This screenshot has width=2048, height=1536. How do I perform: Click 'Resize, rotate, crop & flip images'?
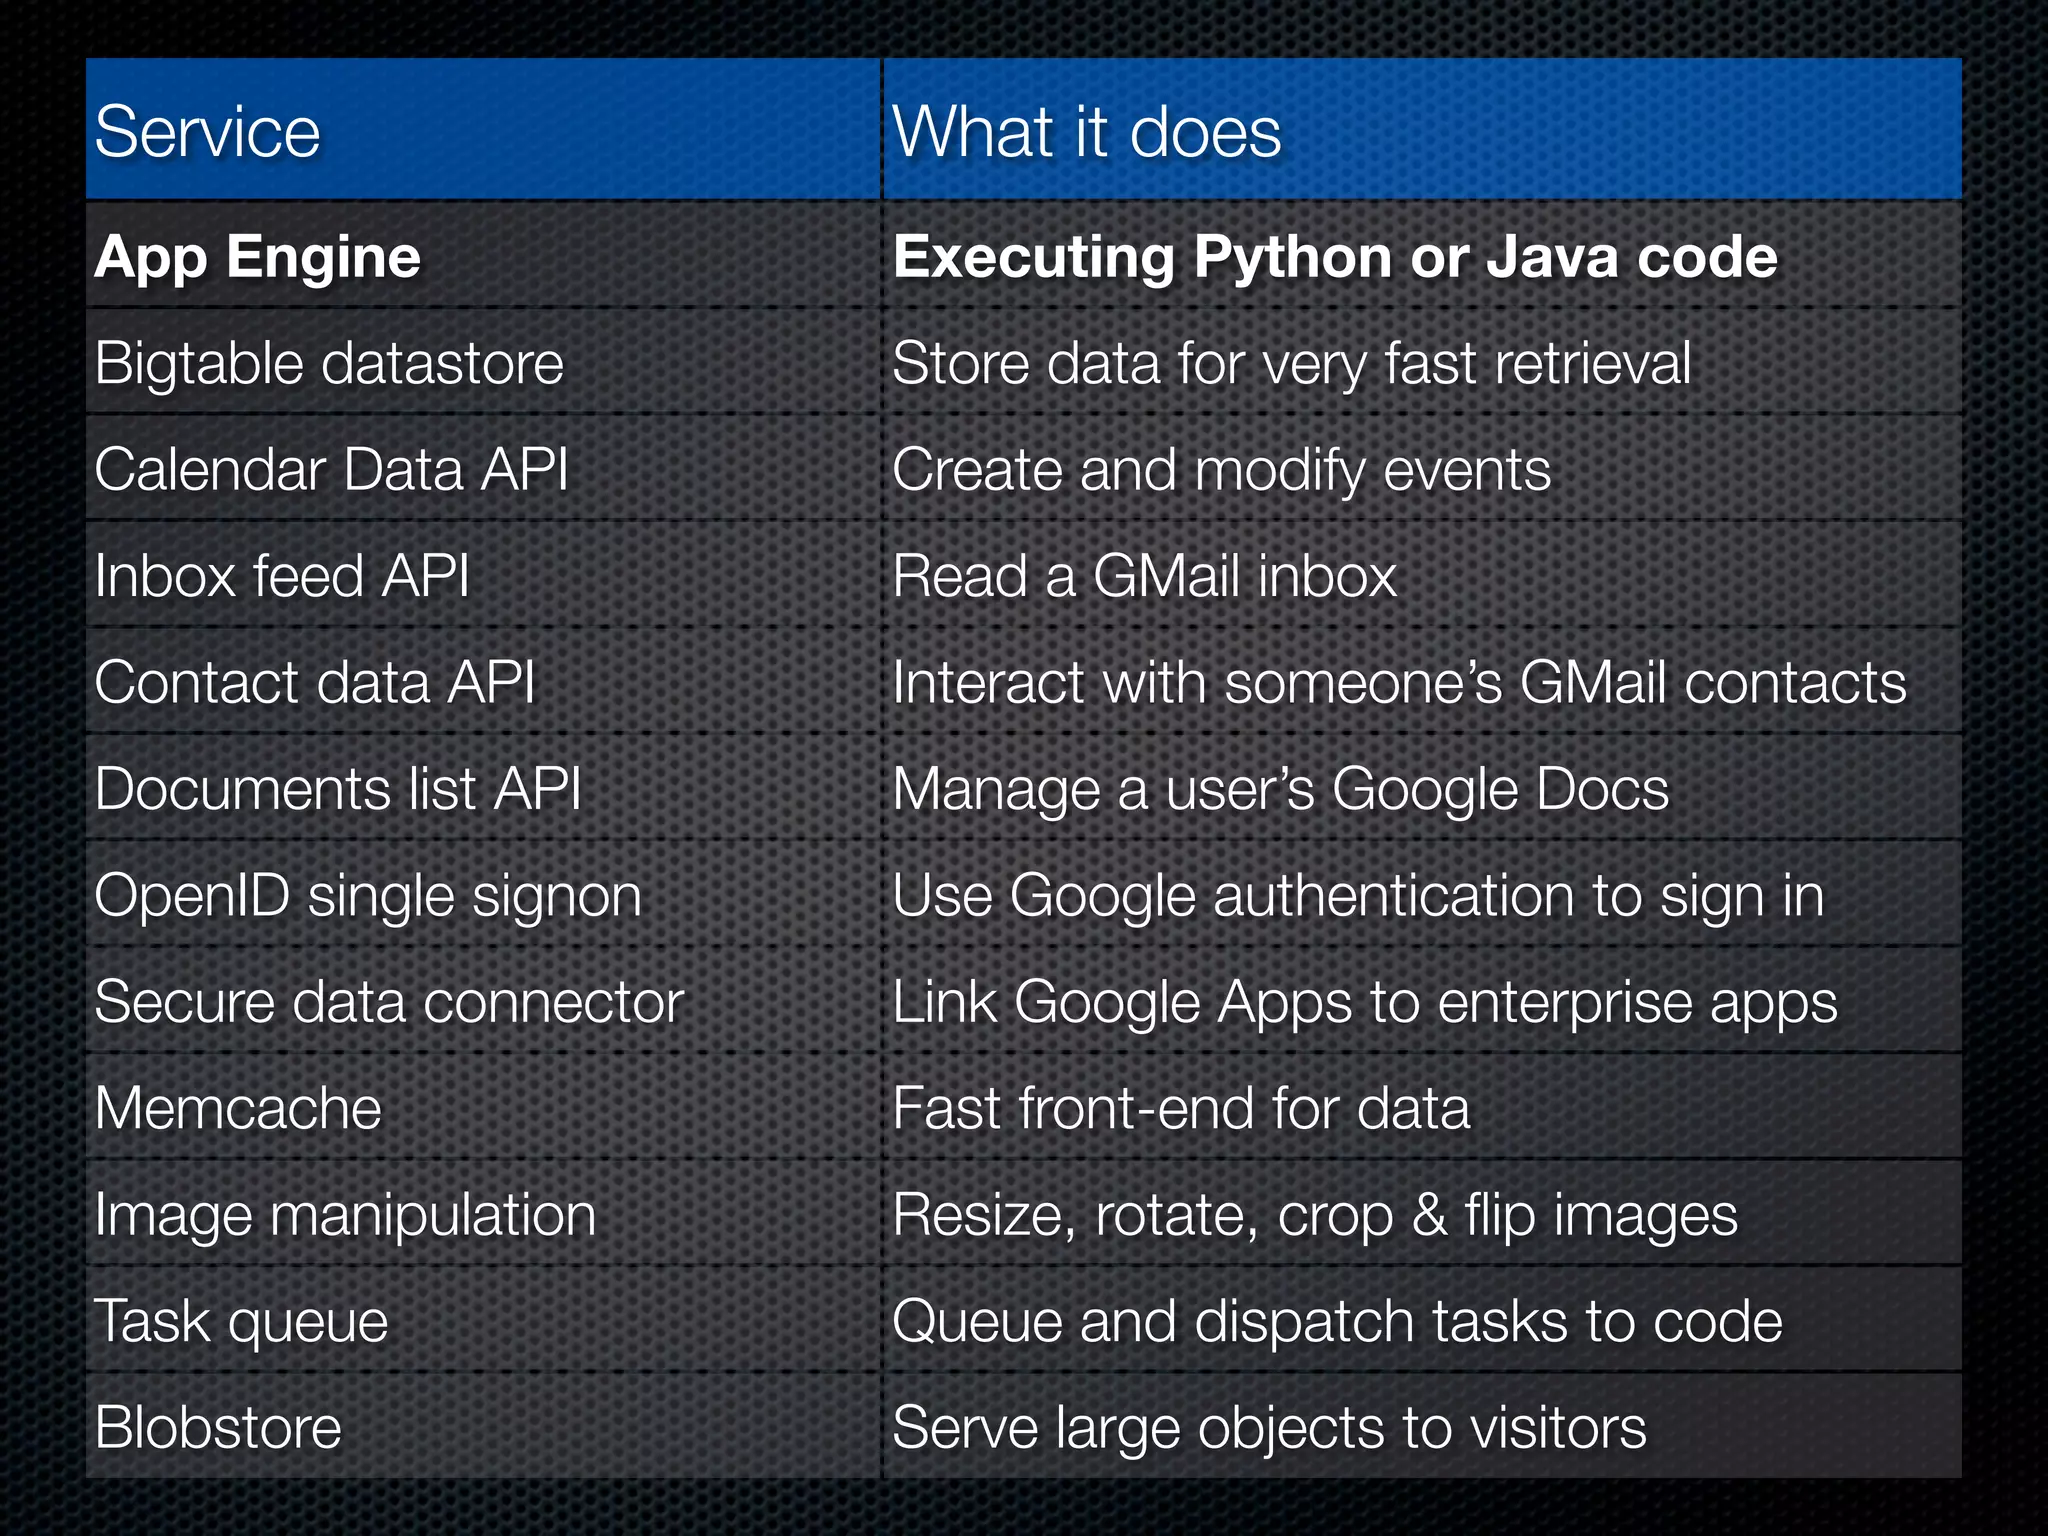1315,1216
